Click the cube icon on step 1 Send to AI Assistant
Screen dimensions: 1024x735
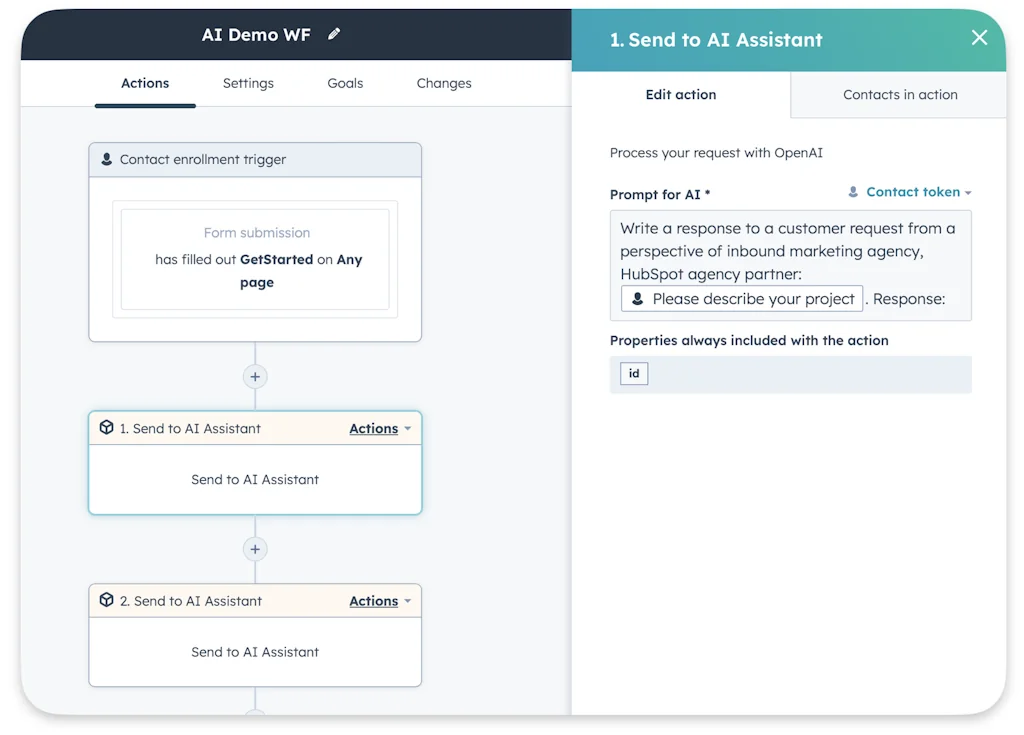pyautogui.click(x=107, y=428)
